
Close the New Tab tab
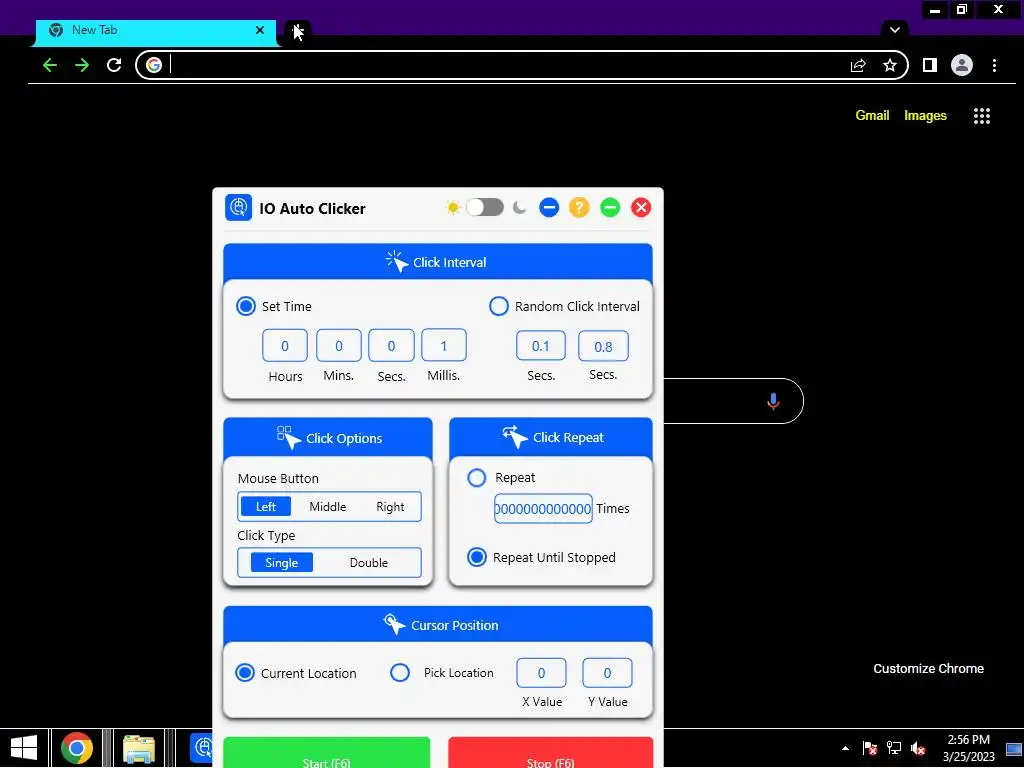[x=260, y=30]
